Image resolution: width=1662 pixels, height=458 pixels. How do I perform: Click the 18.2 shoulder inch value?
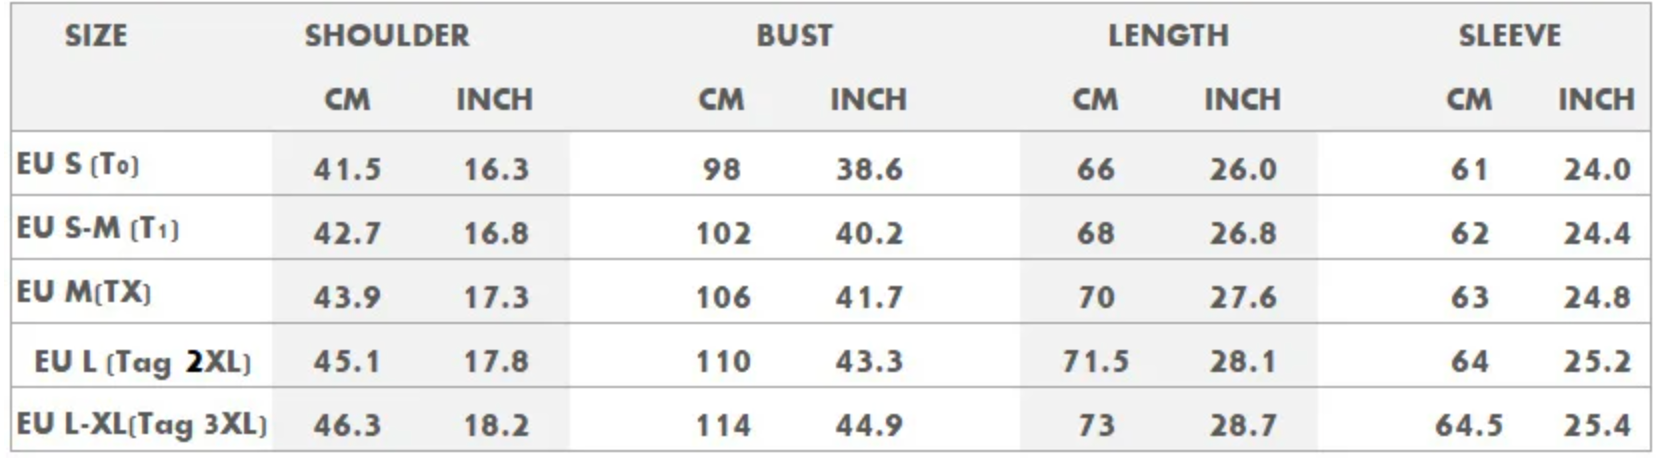[496, 425]
